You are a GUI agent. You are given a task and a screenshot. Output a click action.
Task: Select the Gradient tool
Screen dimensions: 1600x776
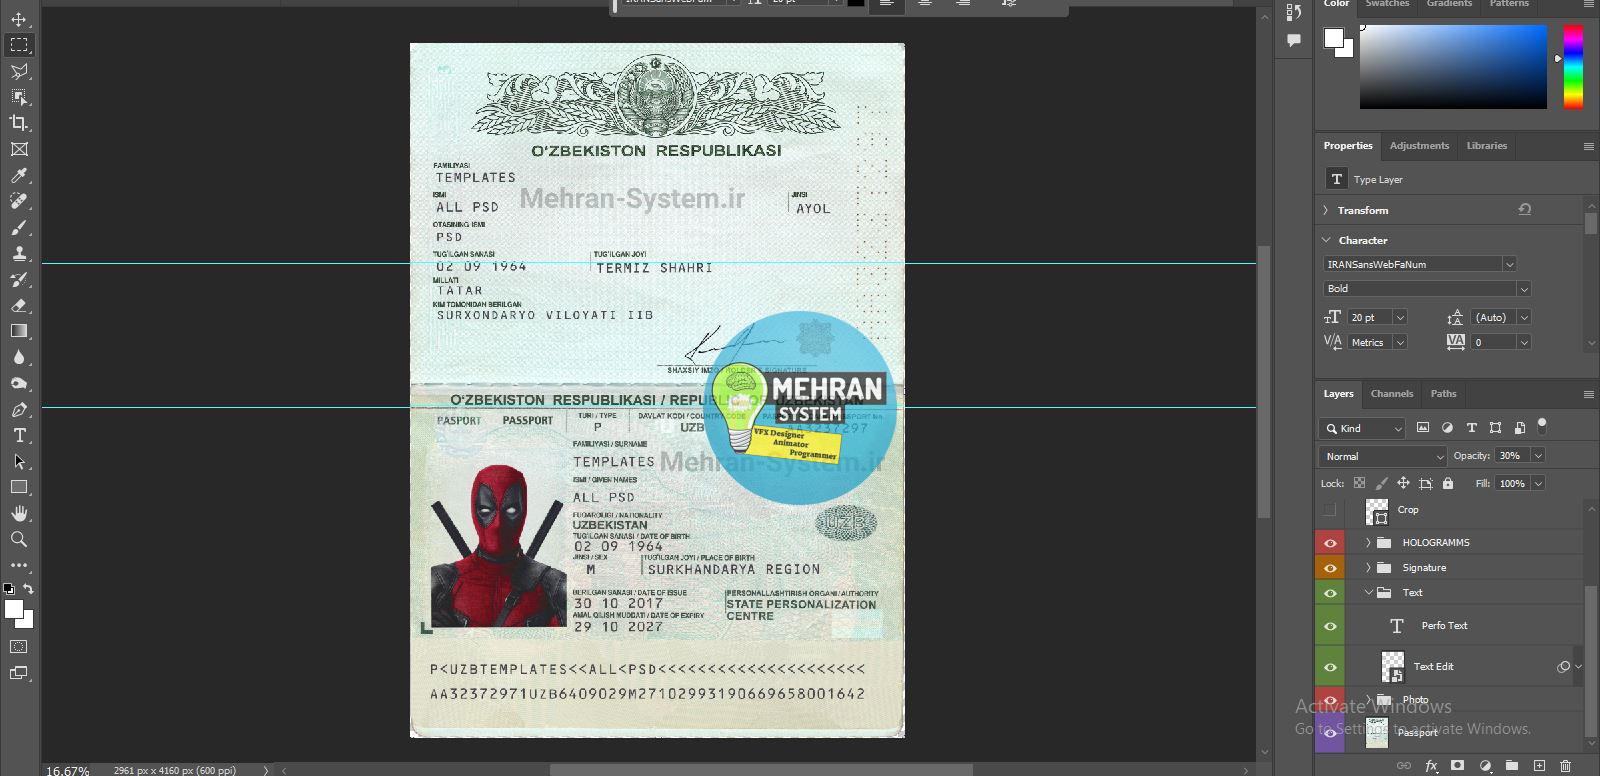(19, 331)
